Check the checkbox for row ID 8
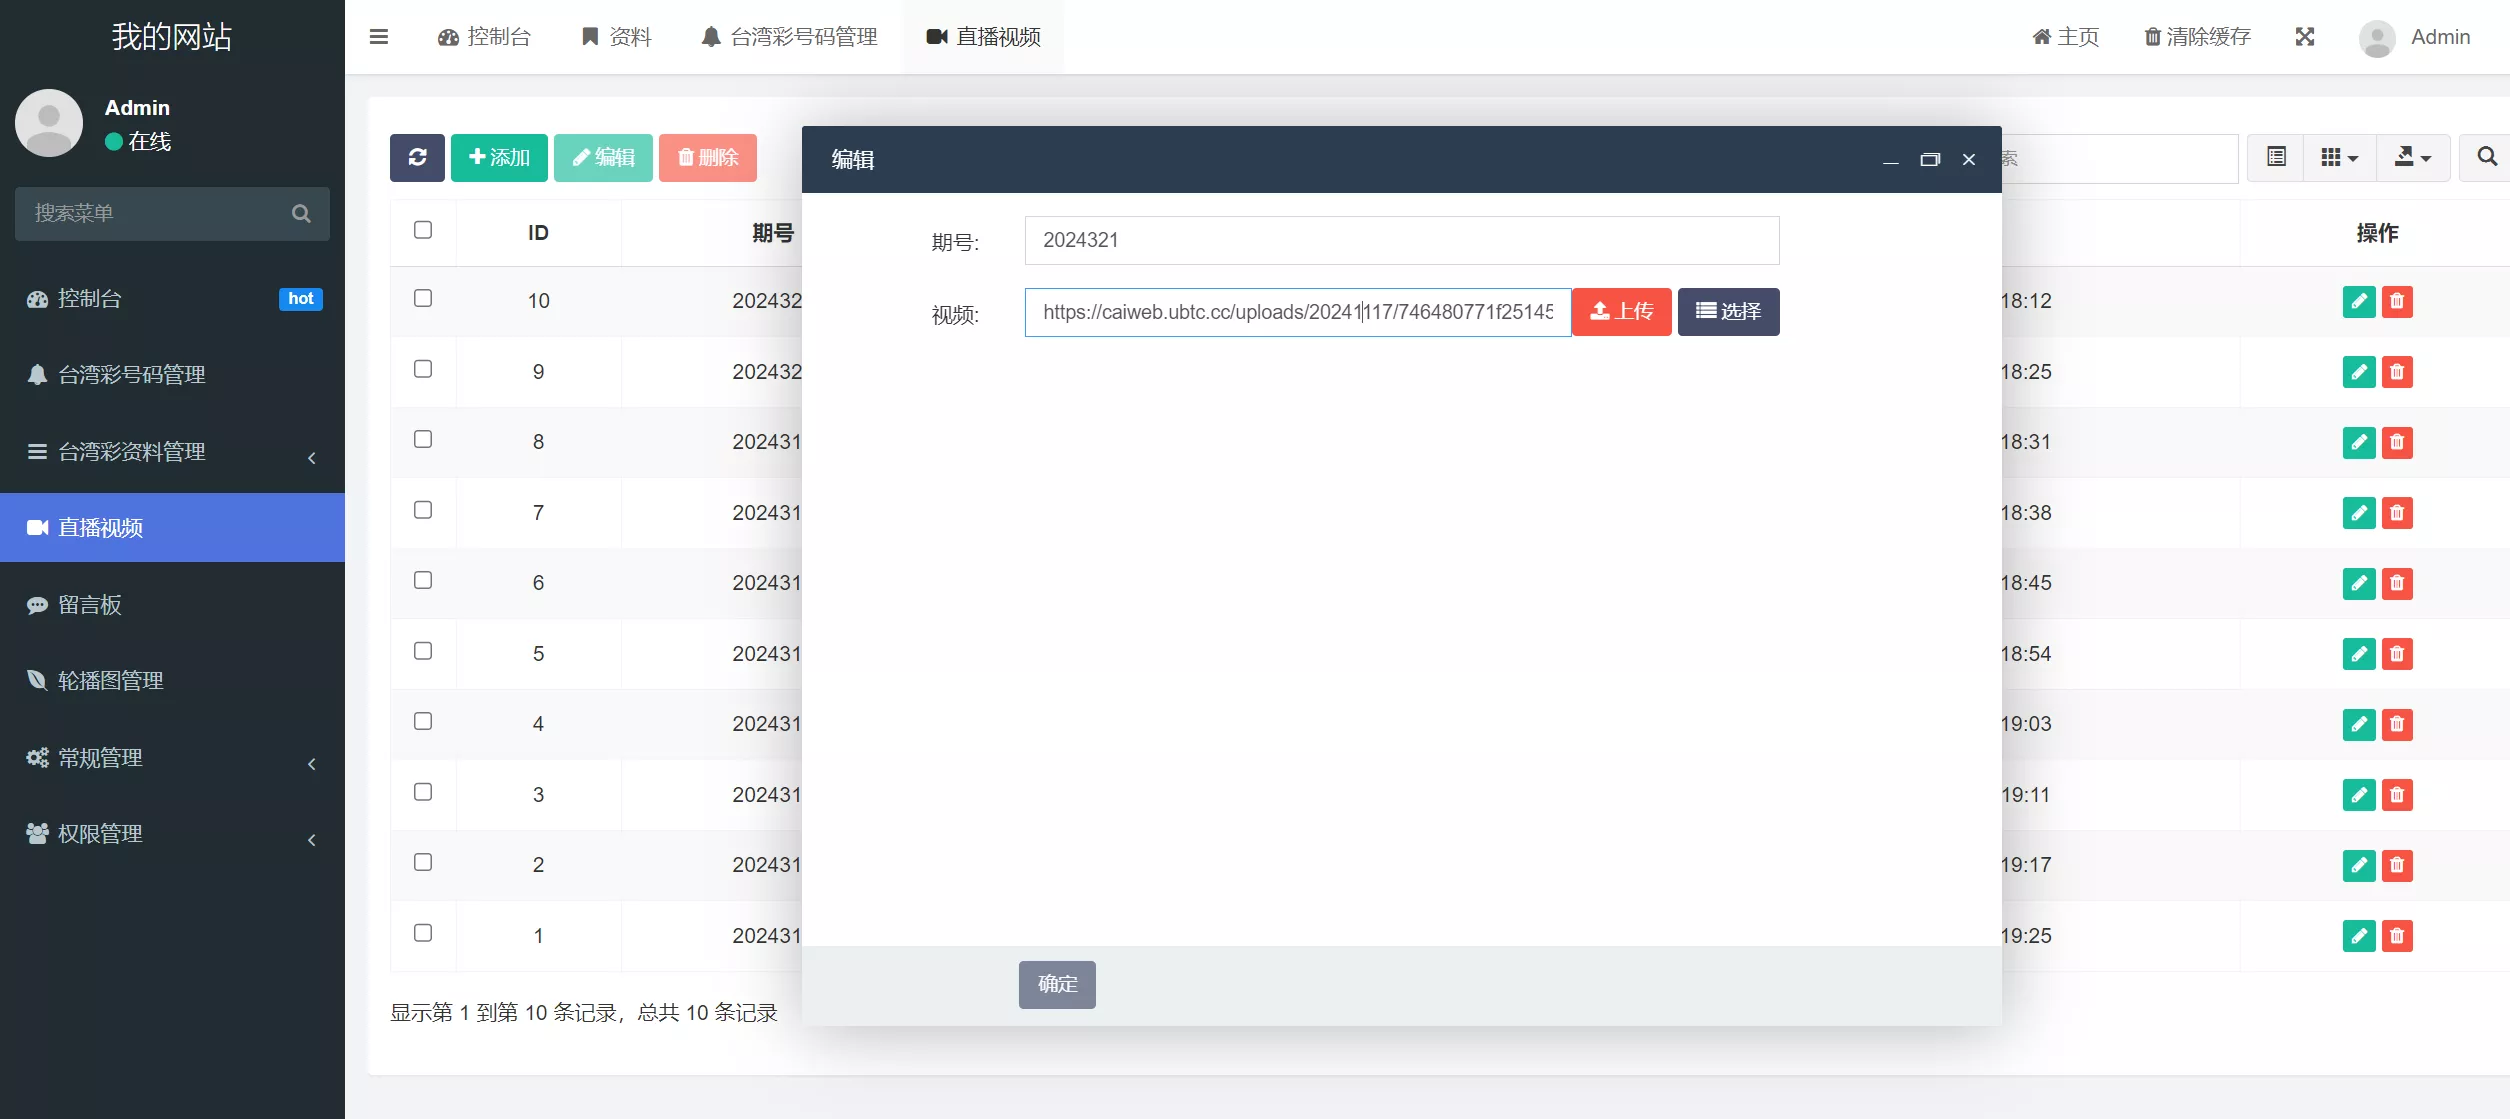Image resolution: width=2510 pixels, height=1119 pixels. pos(423,439)
